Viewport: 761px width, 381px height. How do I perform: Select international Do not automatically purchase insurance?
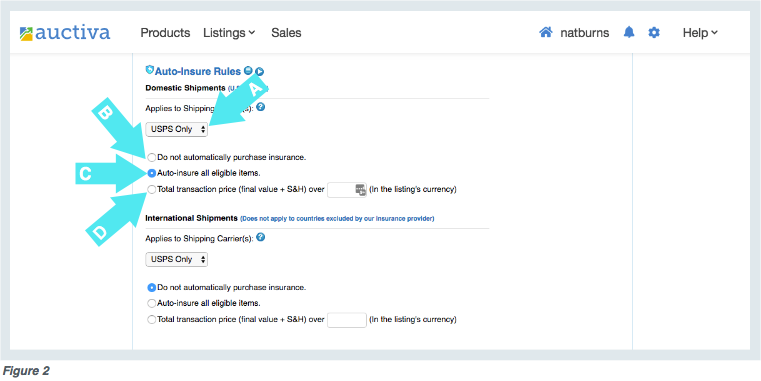152,287
